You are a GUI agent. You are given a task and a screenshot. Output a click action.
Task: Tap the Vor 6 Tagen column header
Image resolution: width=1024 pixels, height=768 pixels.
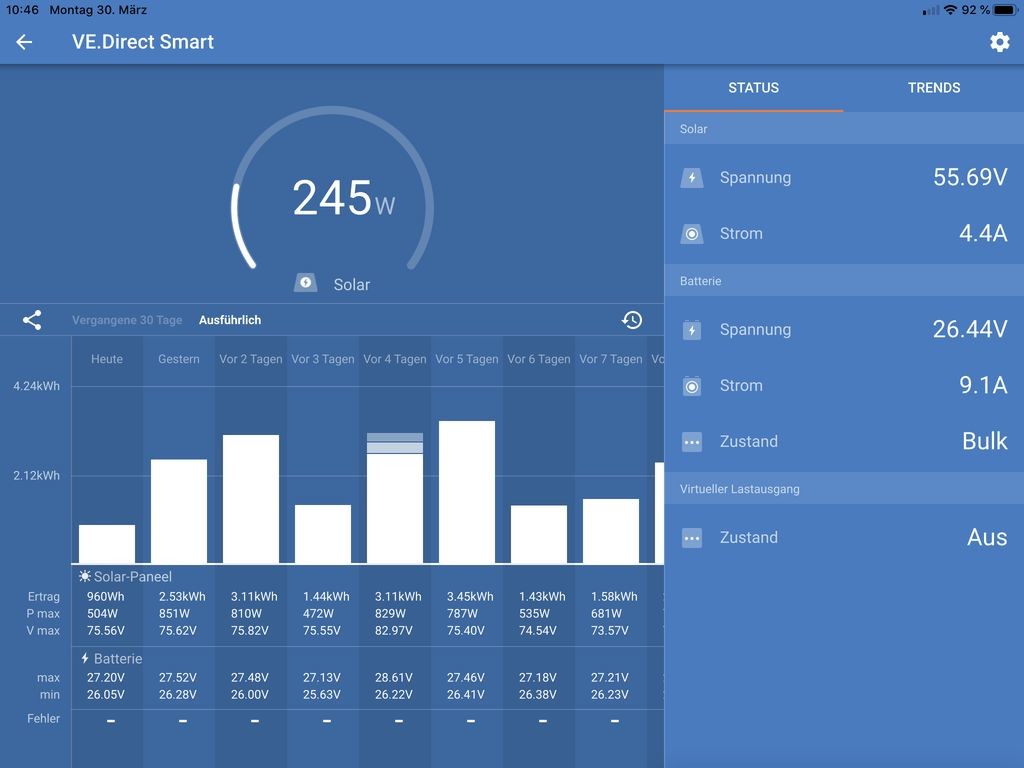point(539,359)
